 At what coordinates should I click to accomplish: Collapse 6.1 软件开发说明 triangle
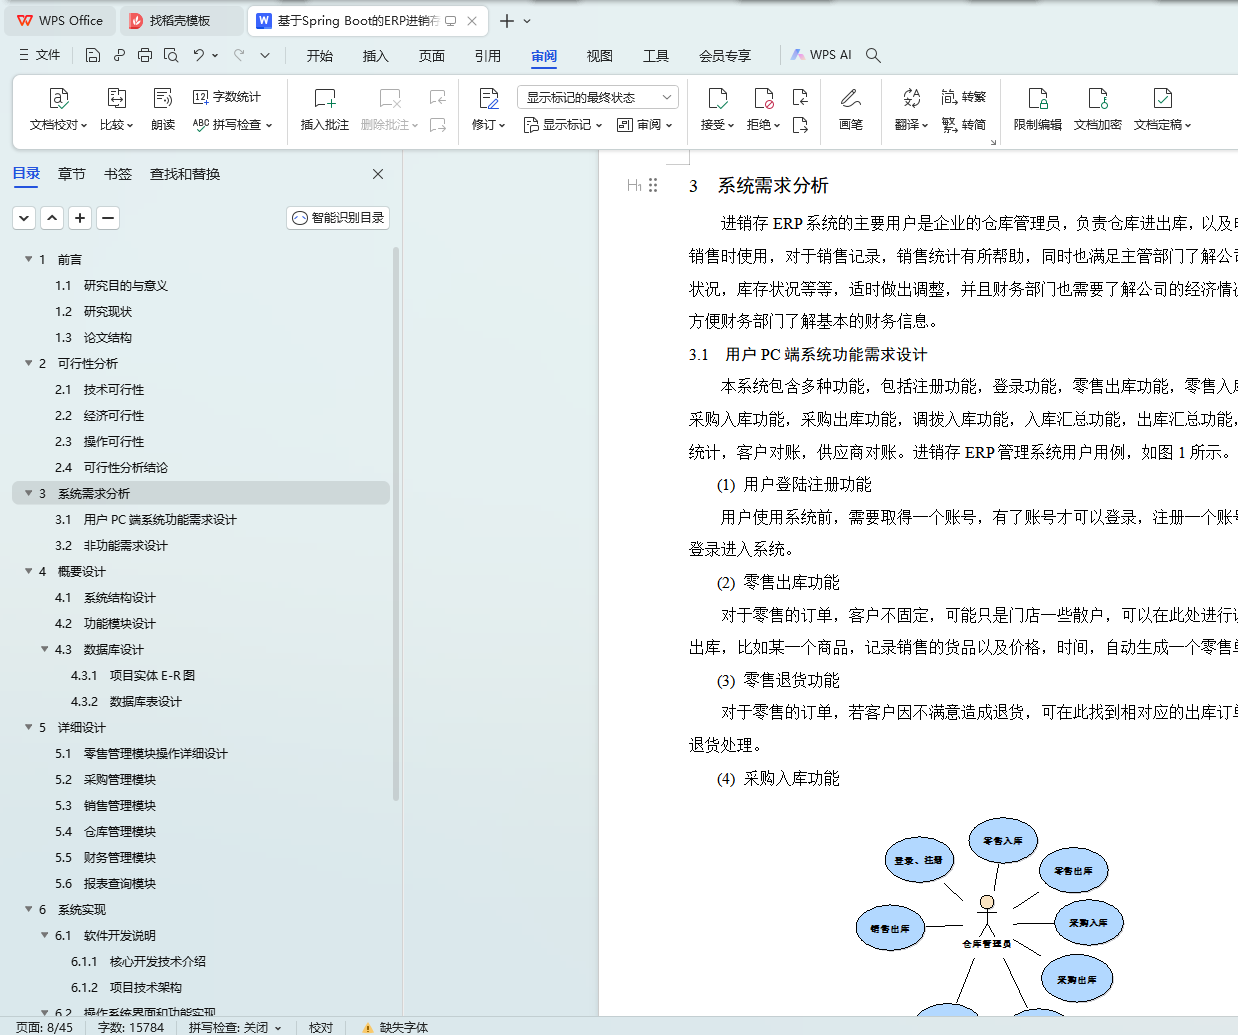coord(45,935)
